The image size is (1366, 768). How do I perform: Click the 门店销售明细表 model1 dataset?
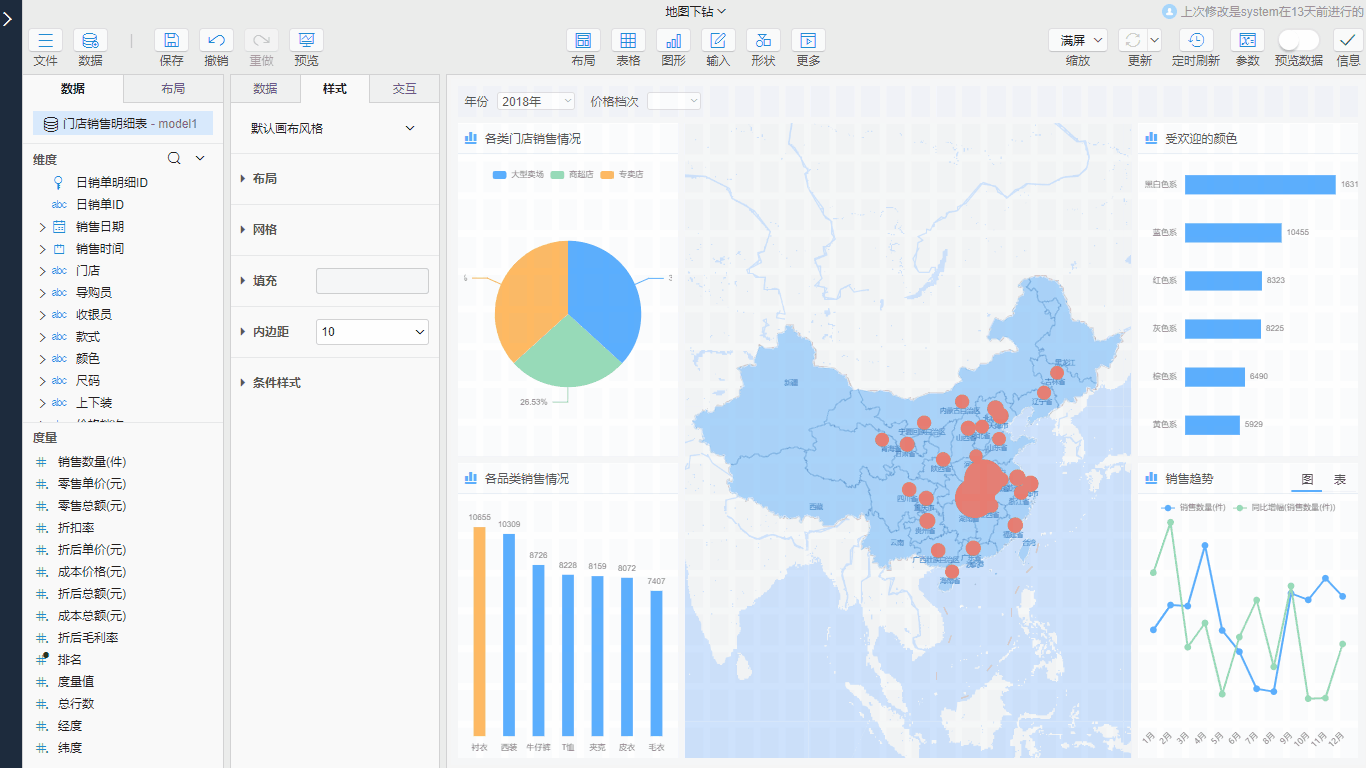[122, 124]
